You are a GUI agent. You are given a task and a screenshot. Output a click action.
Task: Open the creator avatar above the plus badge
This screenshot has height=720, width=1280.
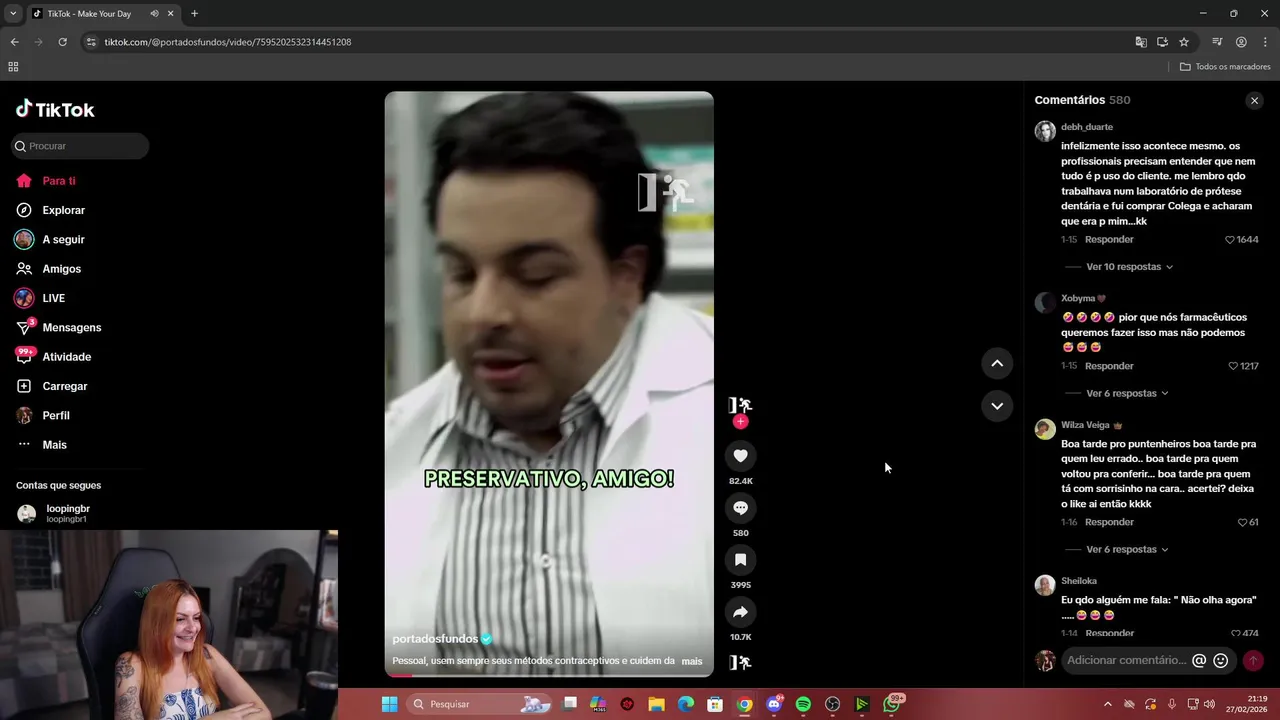[740, 405]
